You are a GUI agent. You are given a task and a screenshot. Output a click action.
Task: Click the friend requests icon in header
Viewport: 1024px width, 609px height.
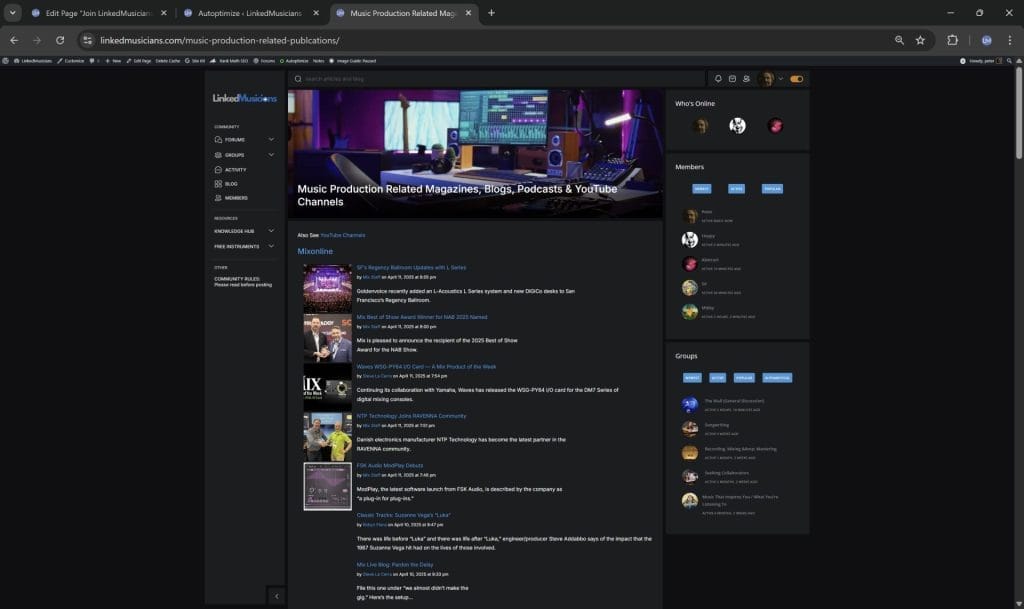coord(746,79)
